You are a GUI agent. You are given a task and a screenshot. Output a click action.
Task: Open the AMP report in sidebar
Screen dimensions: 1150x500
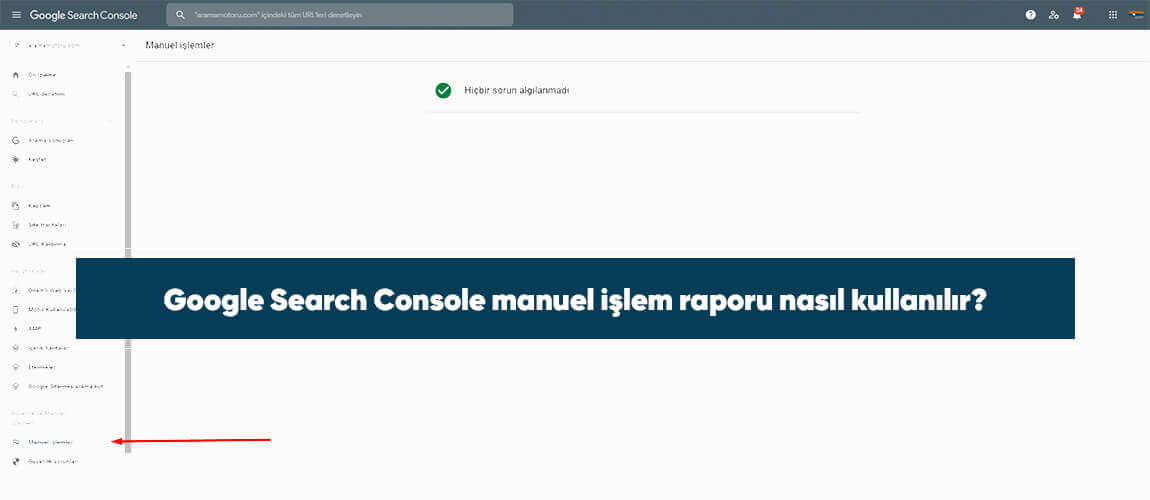tap(35, 328)
